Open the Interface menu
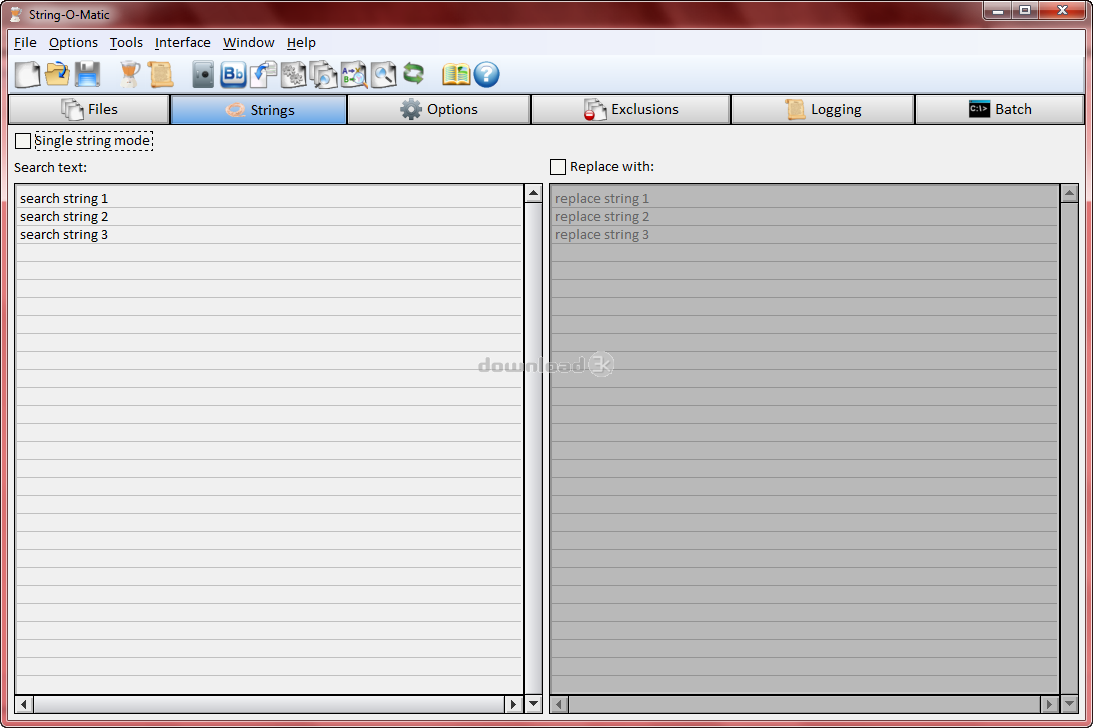The width and height of the screenshot is (1093, 728). pyautogui.click(x=182, y=43)
